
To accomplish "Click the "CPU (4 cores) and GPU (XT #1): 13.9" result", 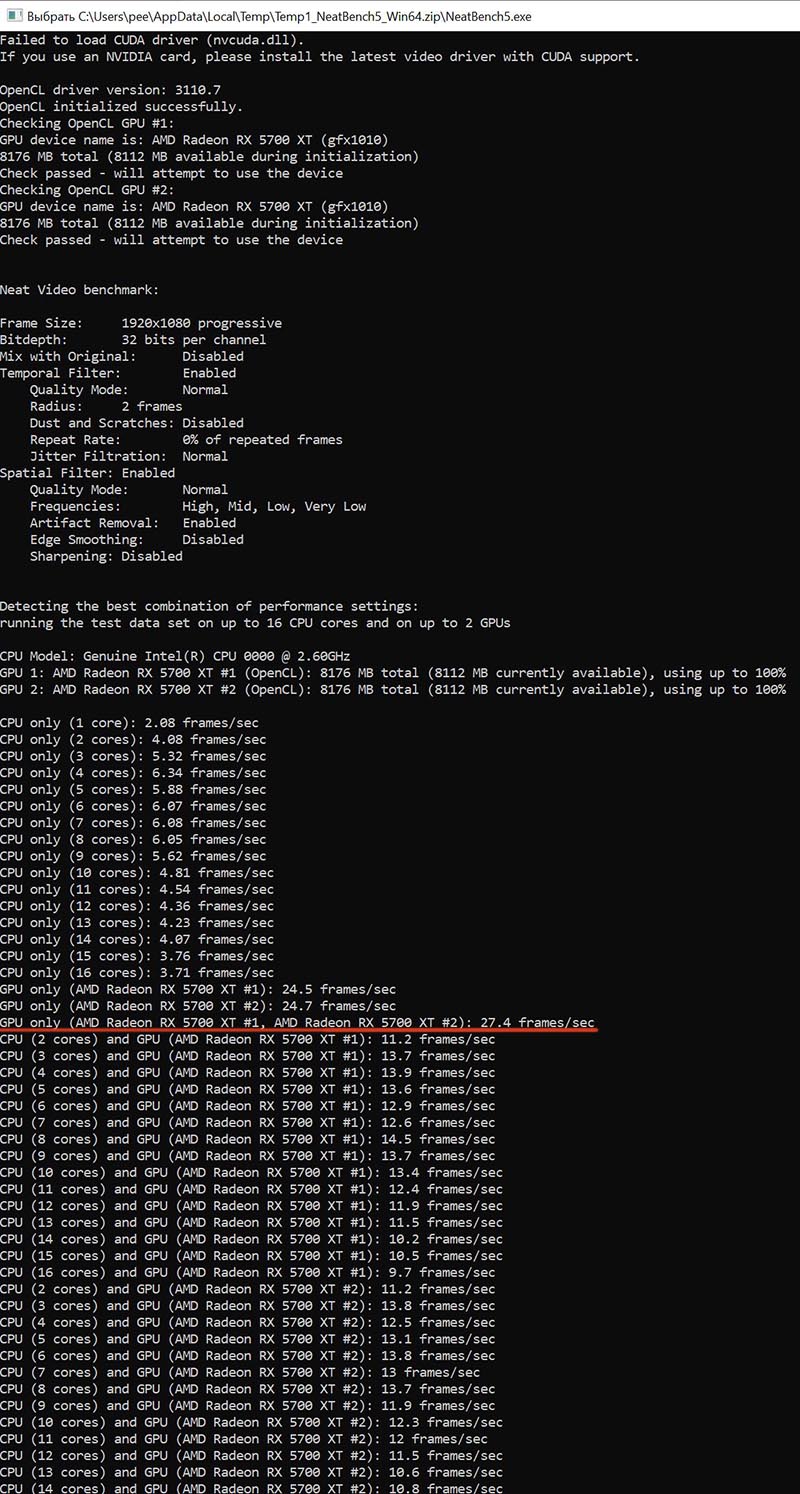I will click(248, 1073).
